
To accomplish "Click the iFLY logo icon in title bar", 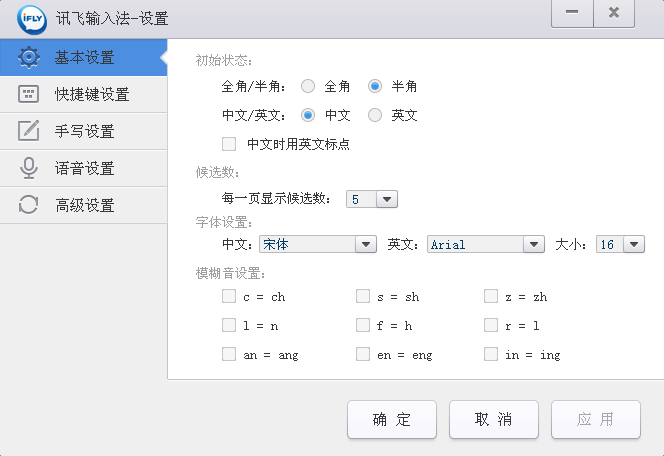I will (x=33, y=18).
